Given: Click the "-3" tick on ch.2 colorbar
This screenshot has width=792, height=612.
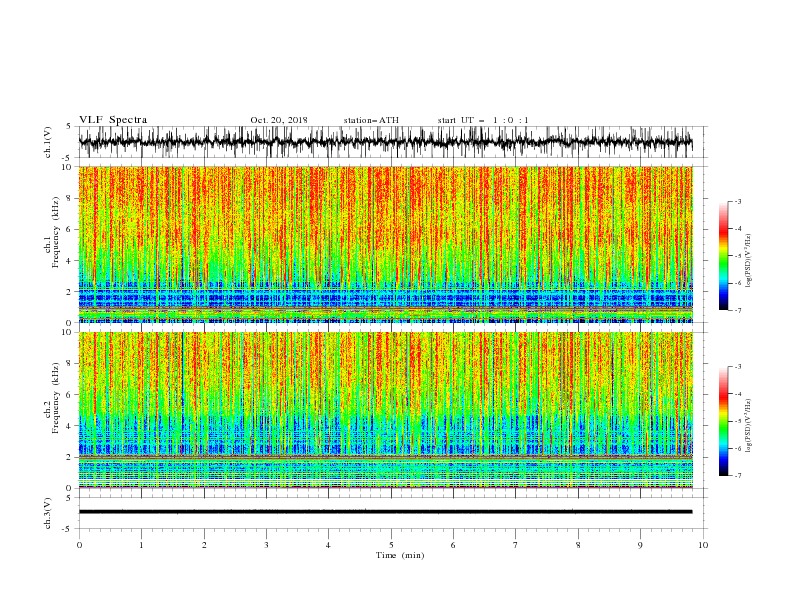Looking at the screenshot, I should (x=737, y=367).
